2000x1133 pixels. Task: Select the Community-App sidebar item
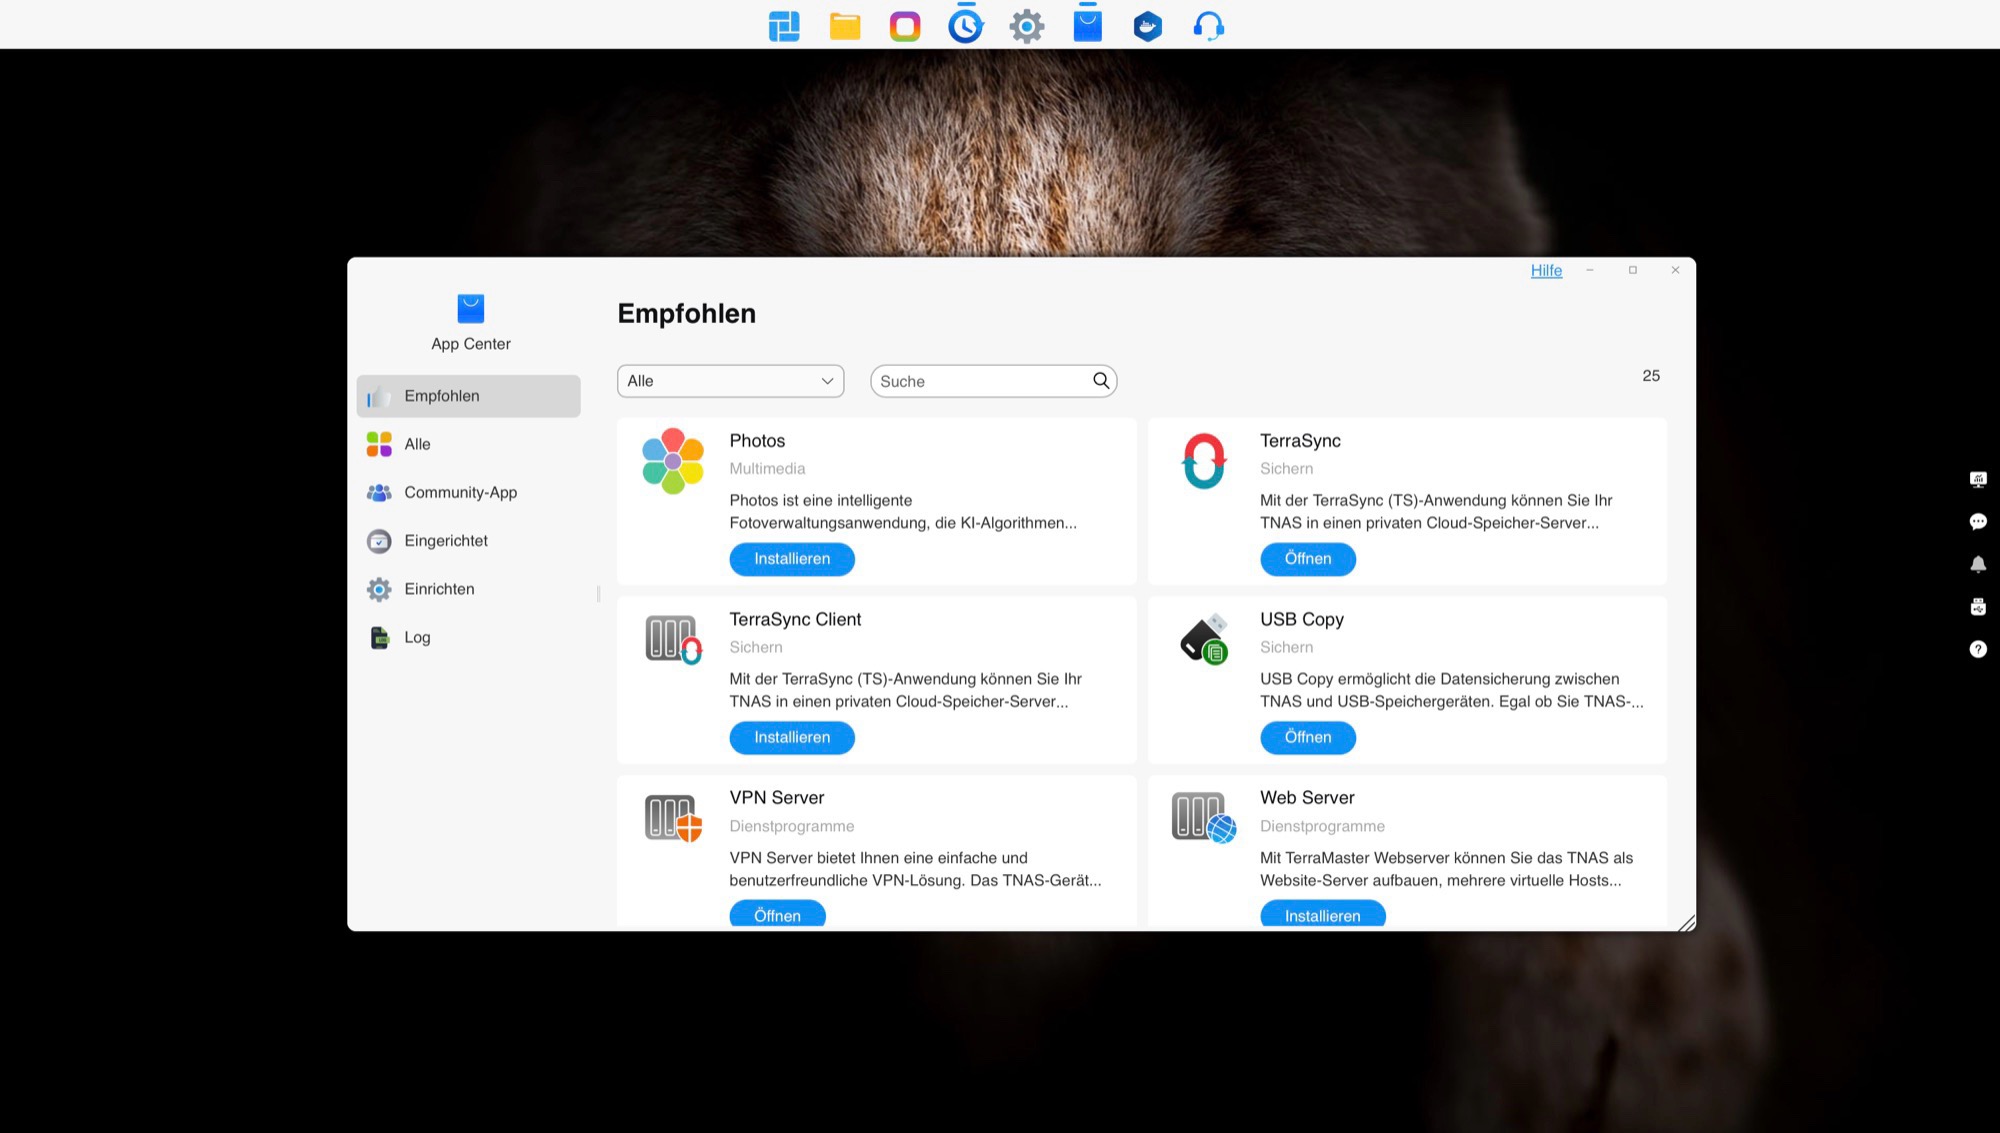[x=460, y=493]
